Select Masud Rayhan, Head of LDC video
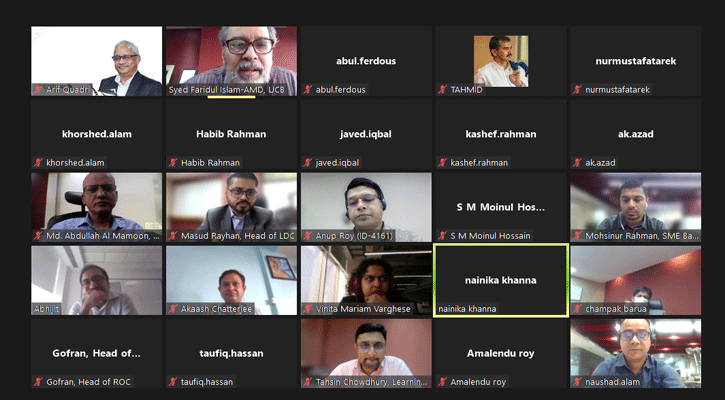725x400 pixels. click(x=232, y=207)
